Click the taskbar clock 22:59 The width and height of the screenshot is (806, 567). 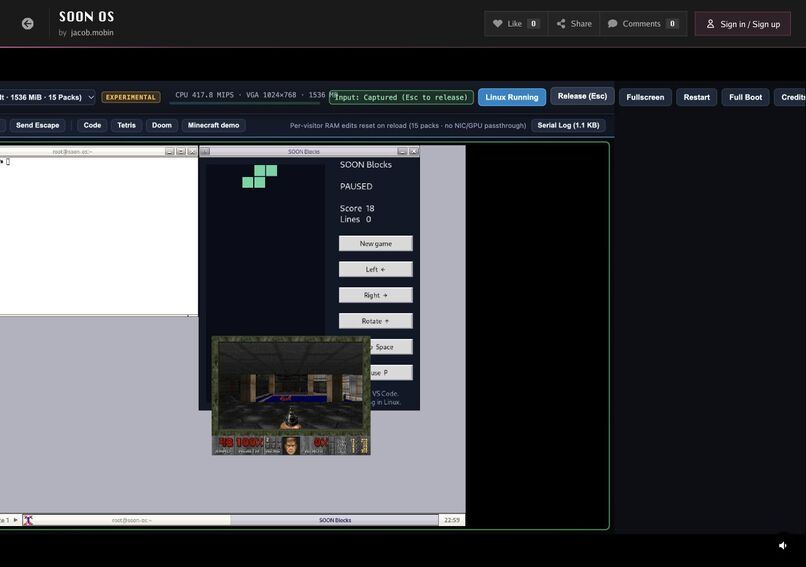click(x=452, y=520)
